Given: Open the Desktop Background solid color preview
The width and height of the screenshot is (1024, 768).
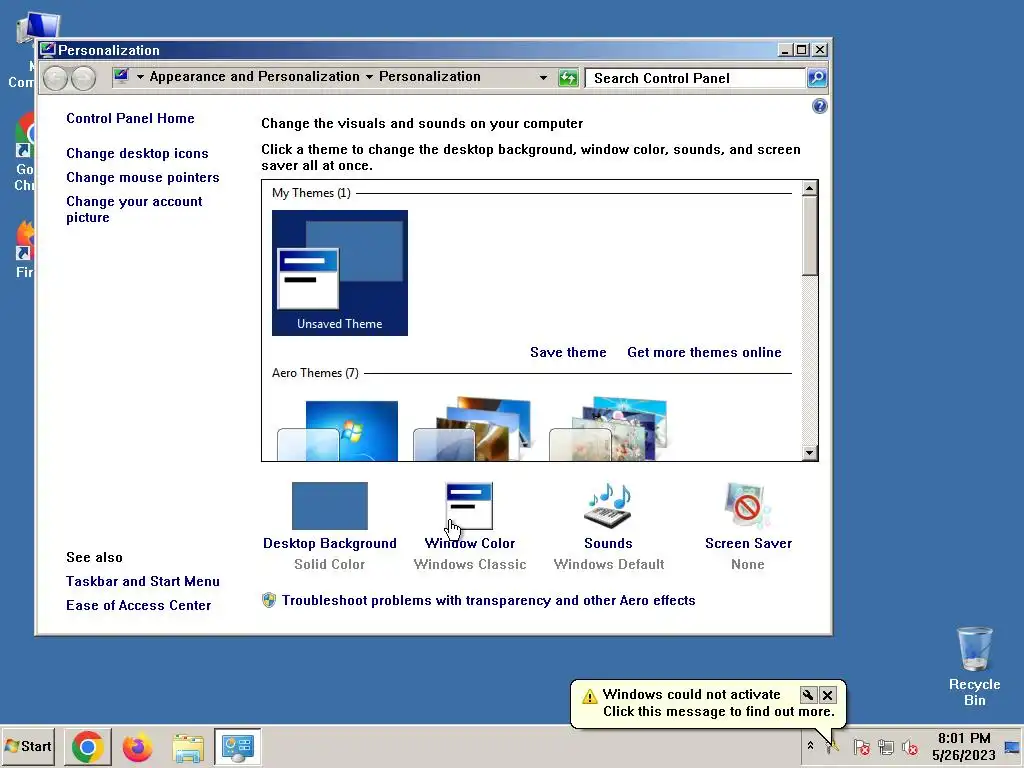Looking at the screenshot, I should pos(330,506).
